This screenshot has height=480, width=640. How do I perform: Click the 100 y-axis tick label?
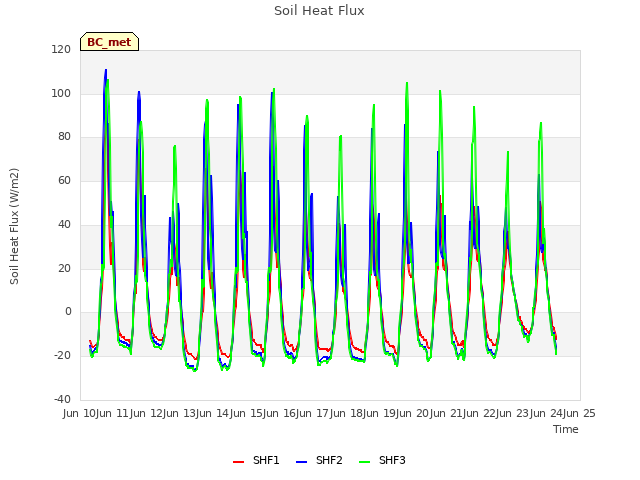(x=61, y=93)
